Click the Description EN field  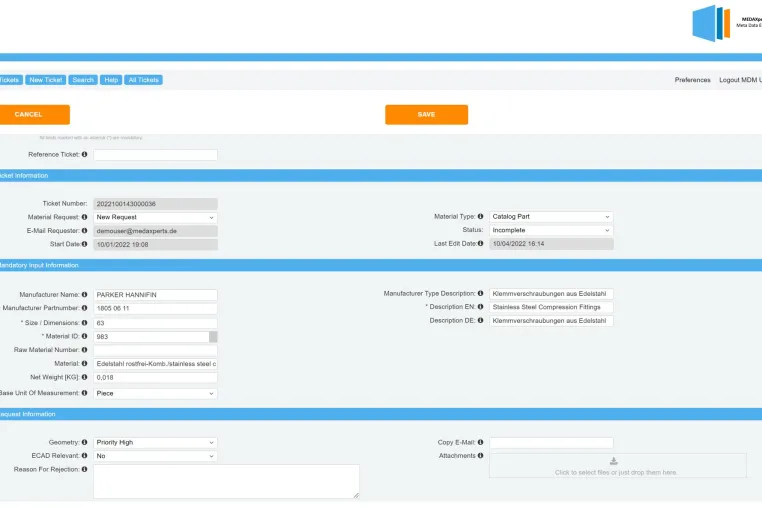[x=551, y=307]
